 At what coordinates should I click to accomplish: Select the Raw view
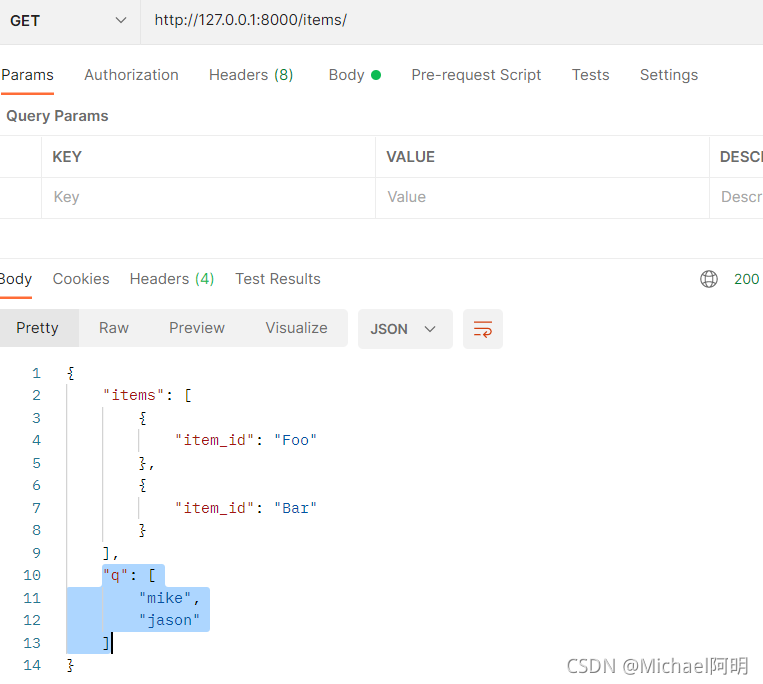[x=114, y=328]
